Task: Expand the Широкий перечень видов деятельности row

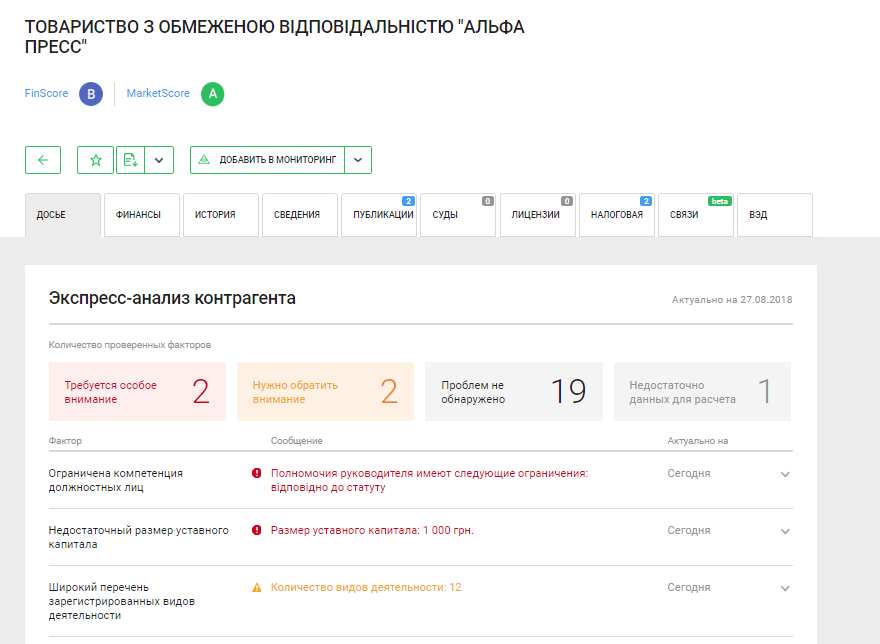Action: [785, 588]
